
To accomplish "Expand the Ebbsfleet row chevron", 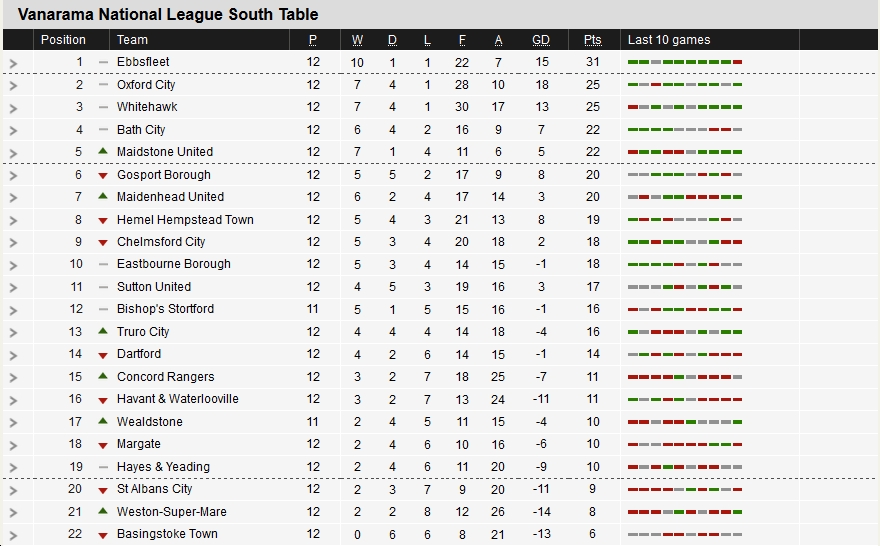I will pos(13,63).
